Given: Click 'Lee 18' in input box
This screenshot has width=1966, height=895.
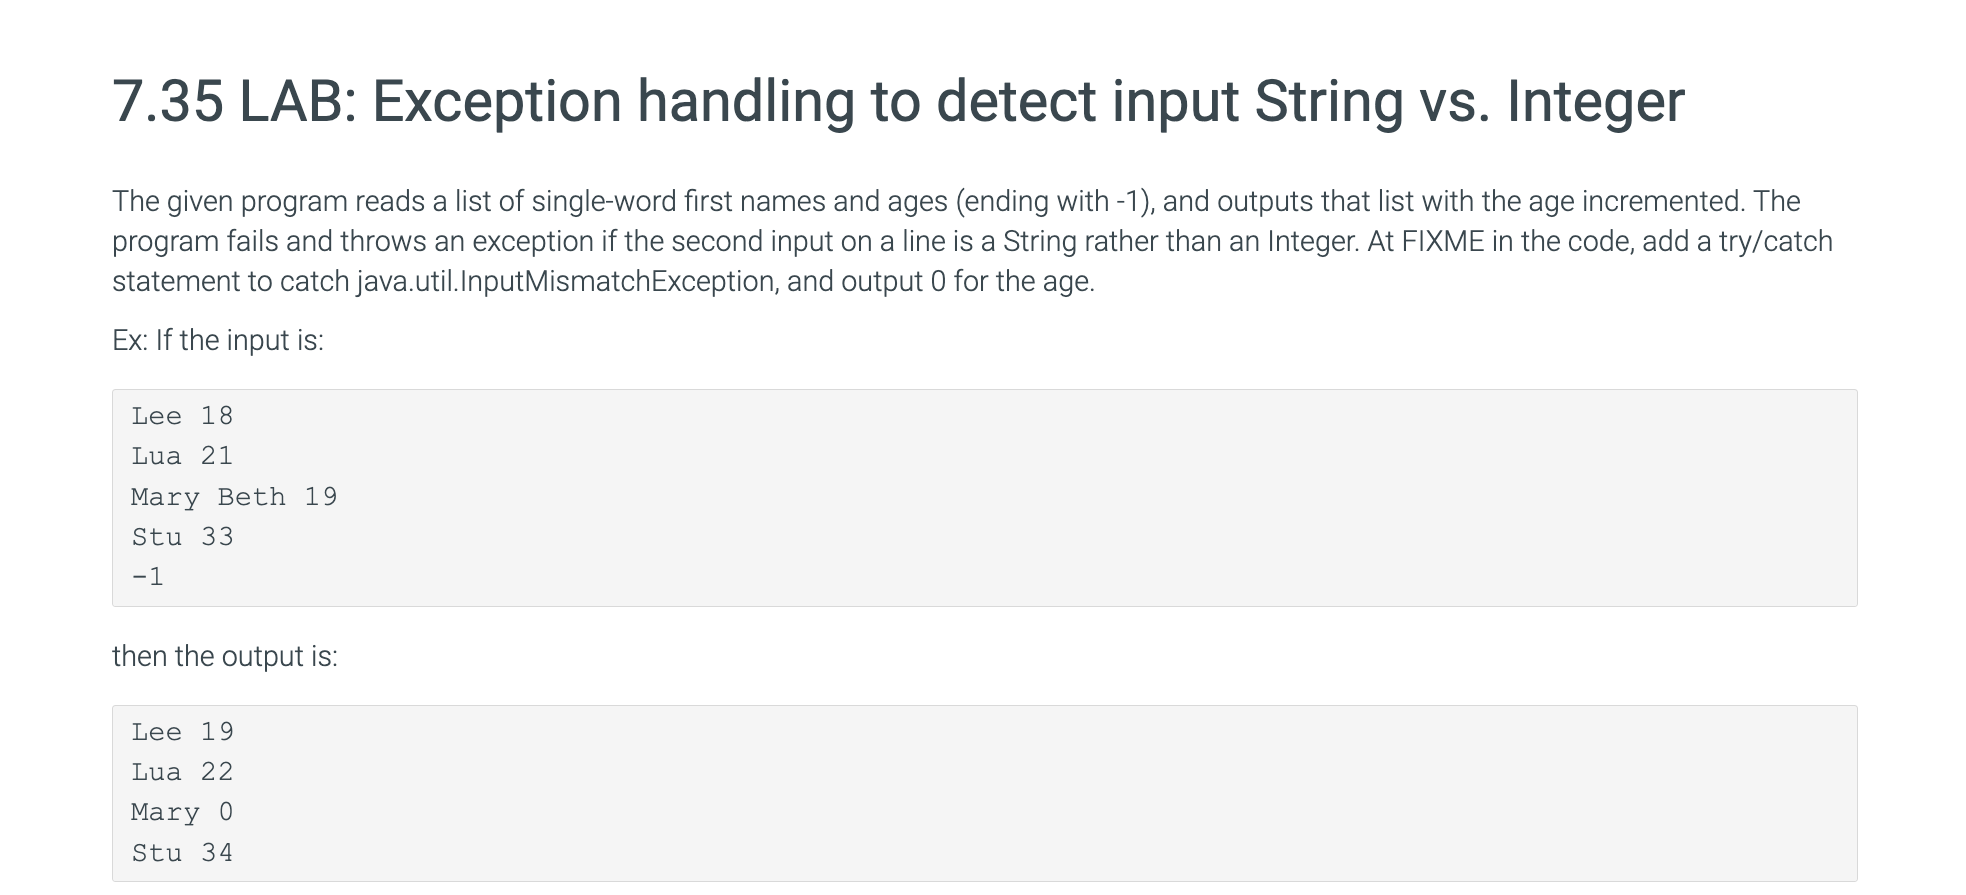Looking at the screenshot, I should (x=182, y=416).
